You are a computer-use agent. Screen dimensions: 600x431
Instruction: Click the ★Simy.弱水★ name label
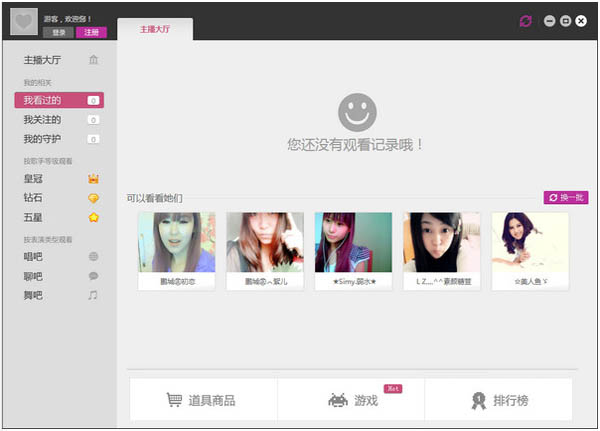point(354,282)
